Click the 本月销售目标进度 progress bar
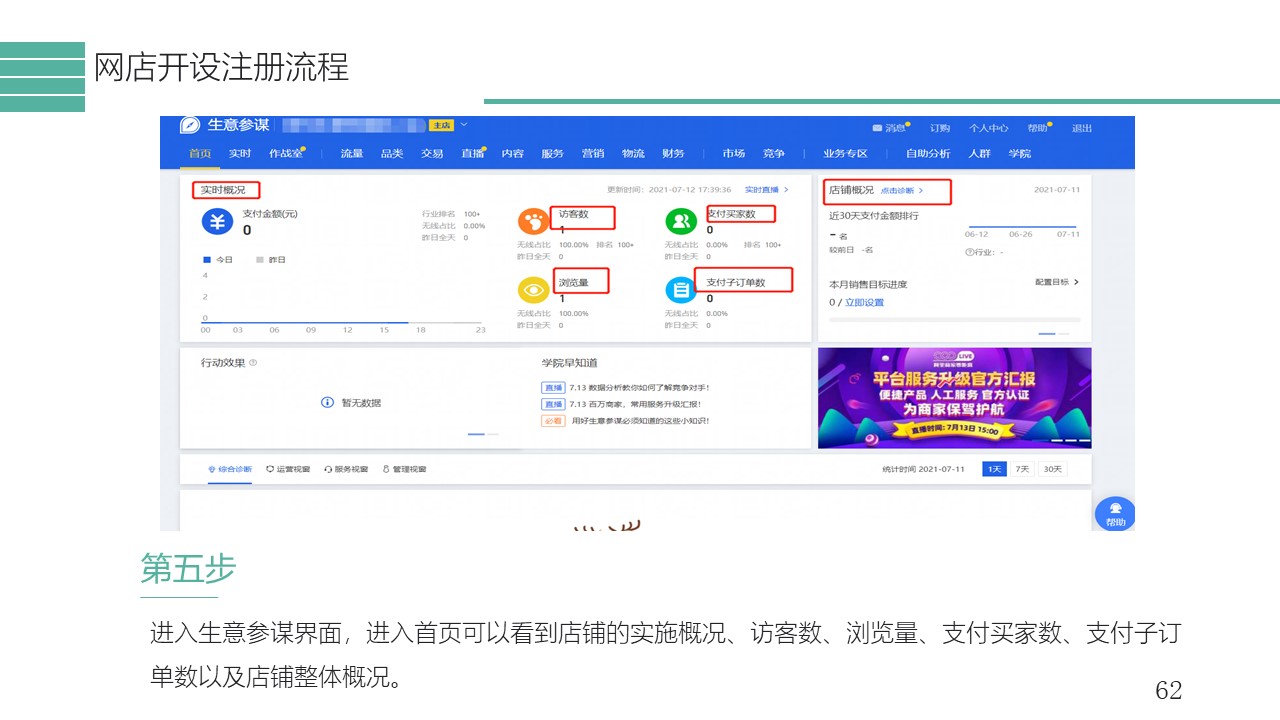1280x720 pixels. 954,320
